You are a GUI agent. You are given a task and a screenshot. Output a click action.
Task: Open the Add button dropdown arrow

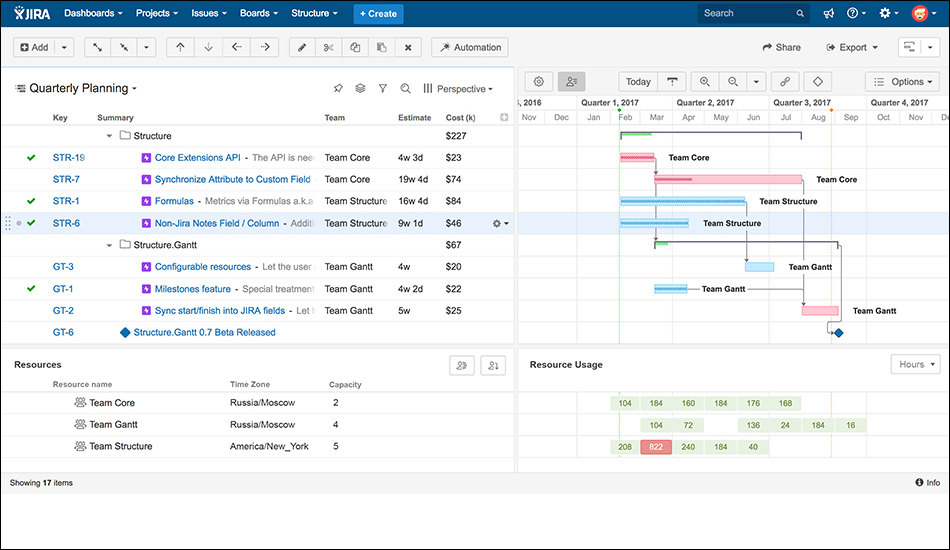(x=64, y=47)
